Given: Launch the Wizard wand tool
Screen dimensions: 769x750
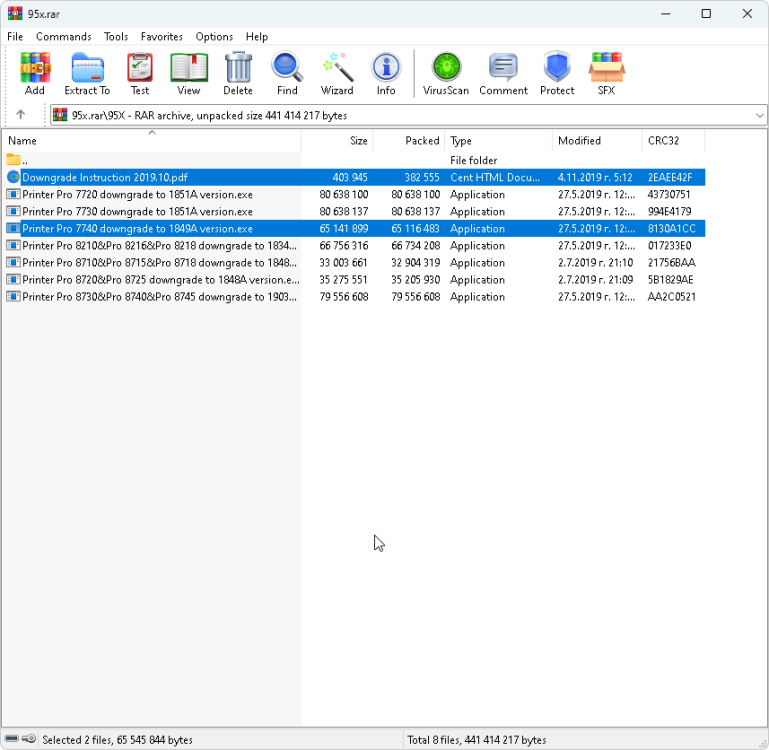Looking at the screenshot, I should point(337,74).
